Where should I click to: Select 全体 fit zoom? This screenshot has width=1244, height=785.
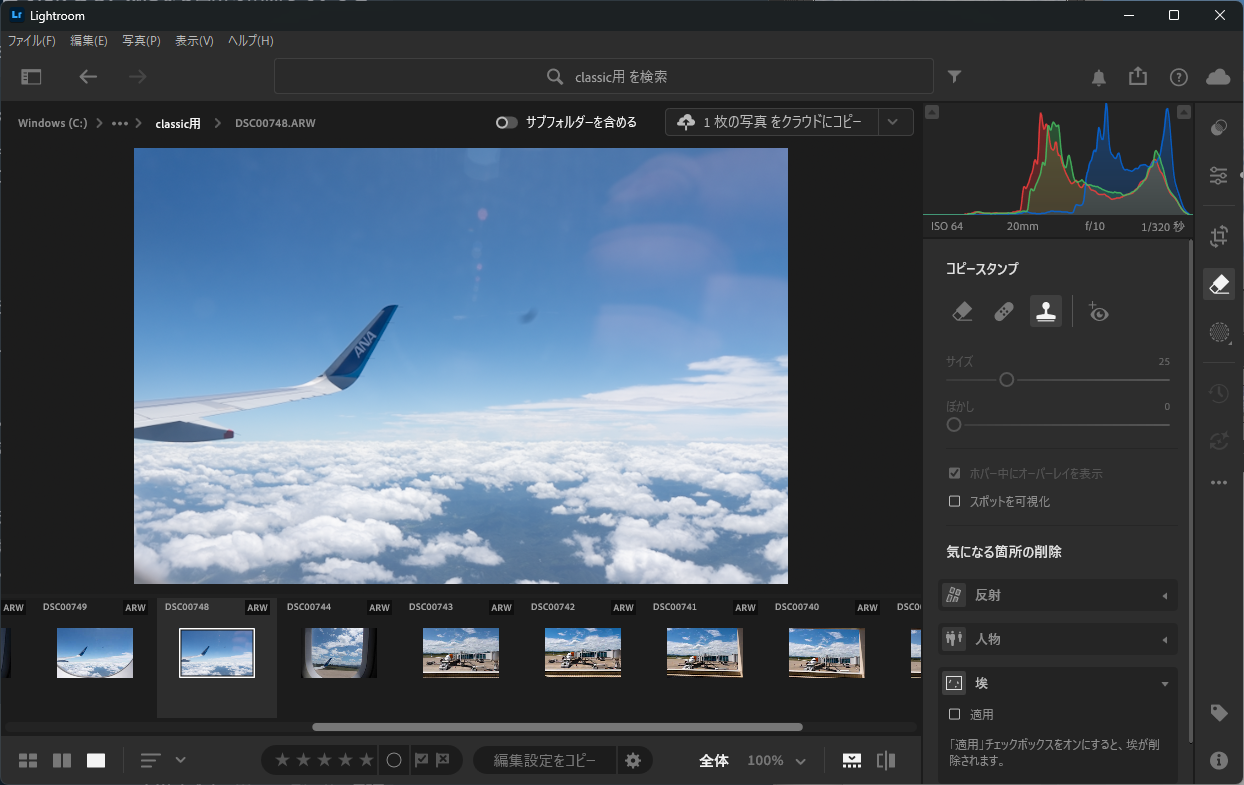point(714,760)
